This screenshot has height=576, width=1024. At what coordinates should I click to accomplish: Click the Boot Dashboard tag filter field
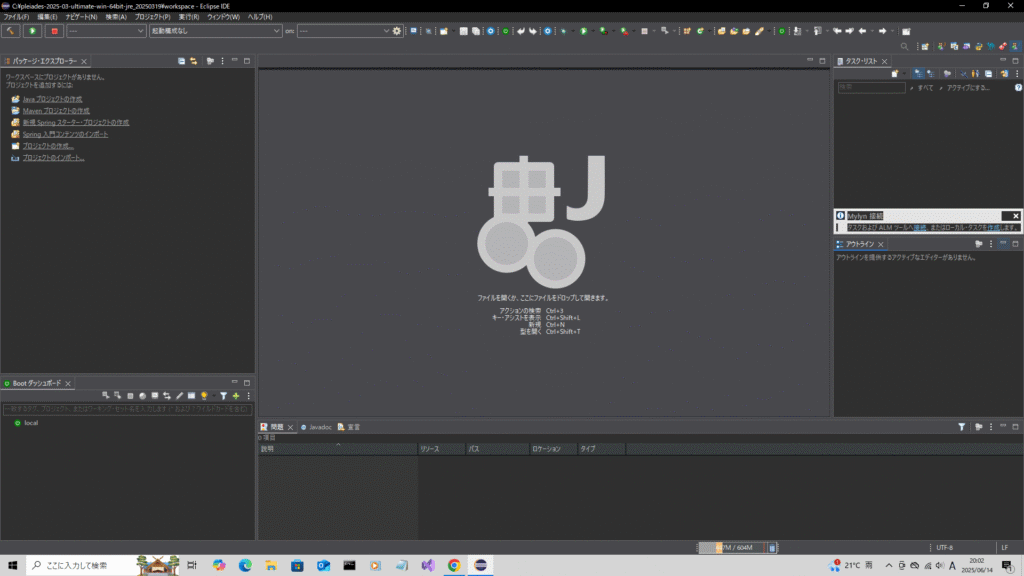tap(127, 409)
